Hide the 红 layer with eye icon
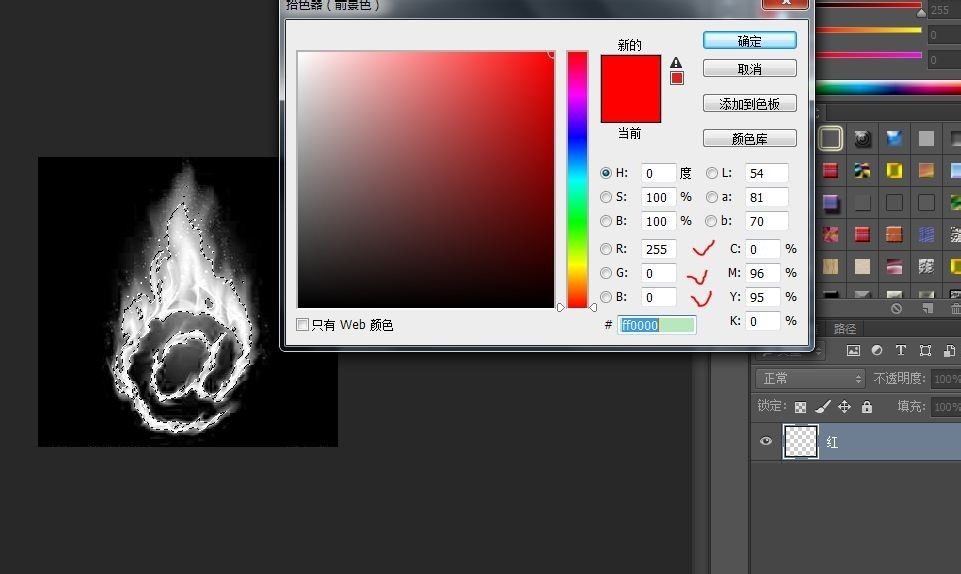Screen dimensions: 961x574 click(766, 441)
